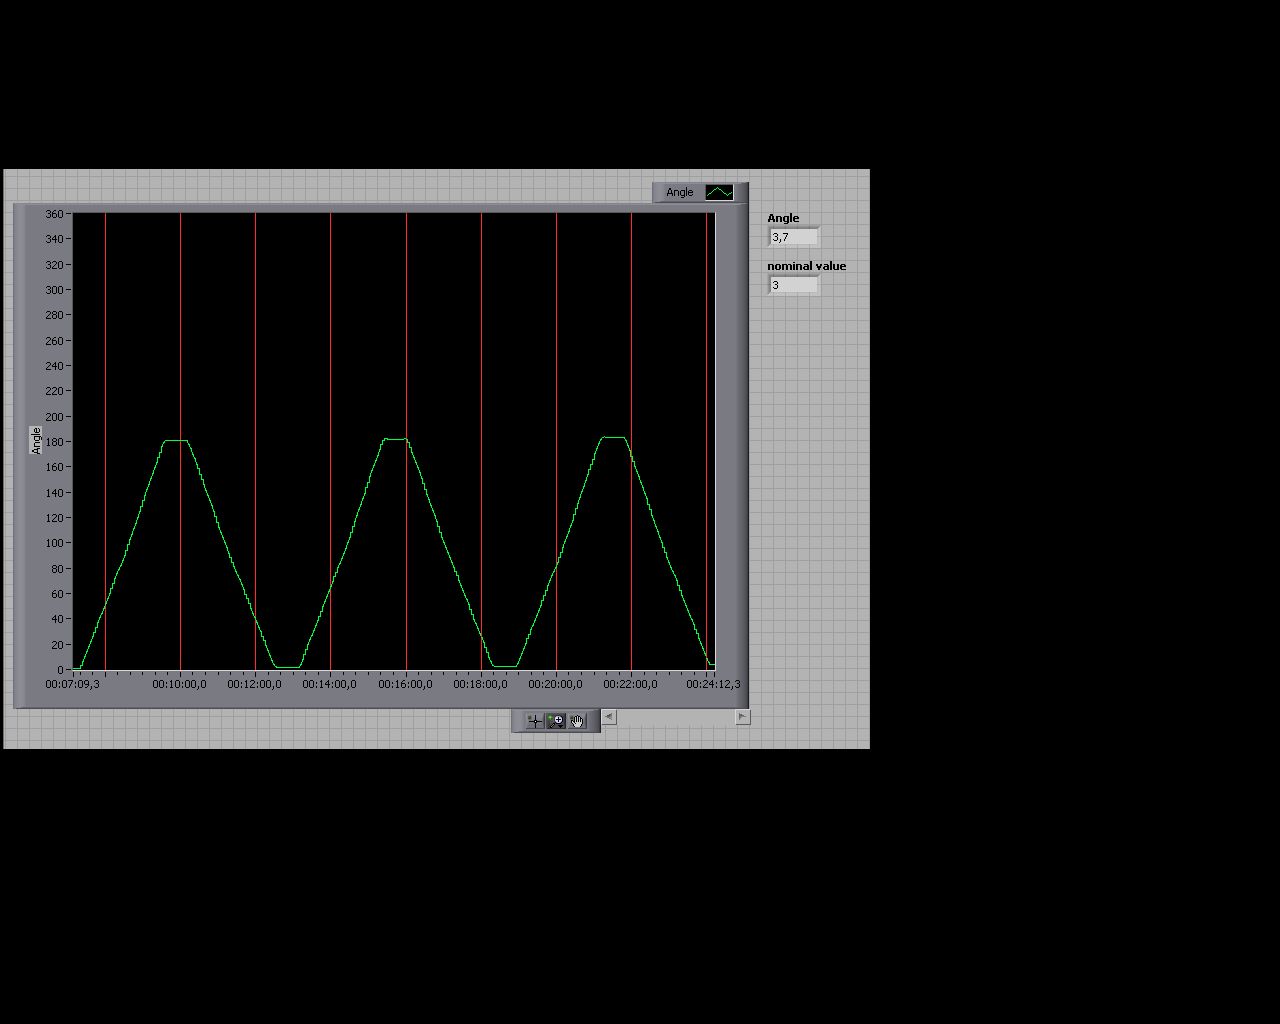Screen dimensions: 1280x1024
Task: Click the nominal value field showing 3
Action: [x=794, y=285]
